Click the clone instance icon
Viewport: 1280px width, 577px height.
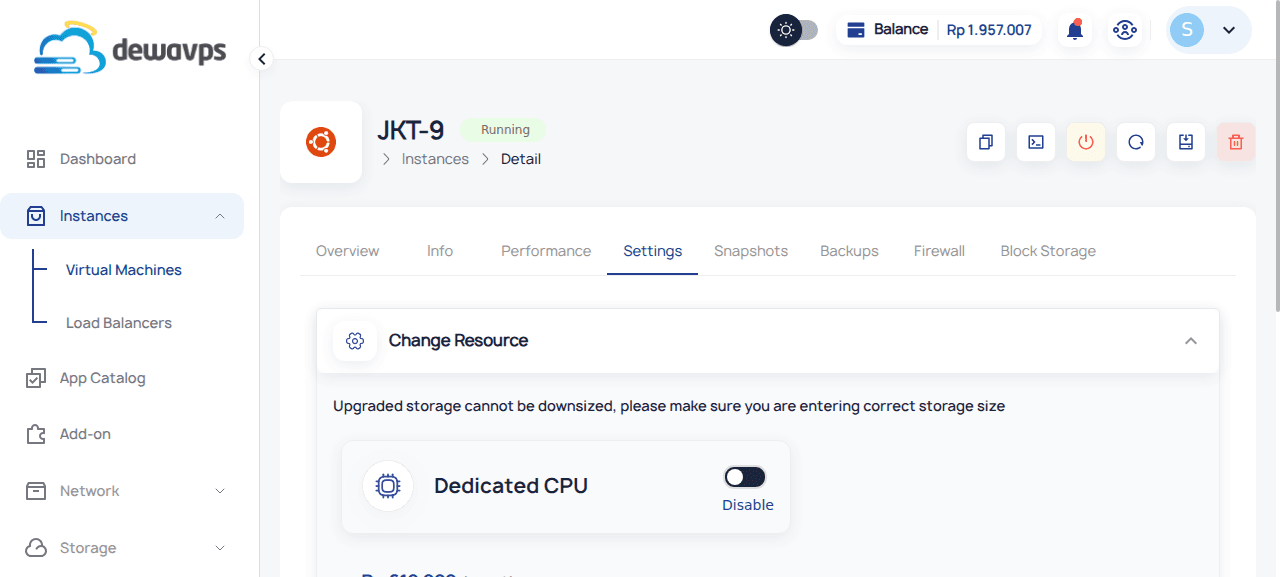985,141
